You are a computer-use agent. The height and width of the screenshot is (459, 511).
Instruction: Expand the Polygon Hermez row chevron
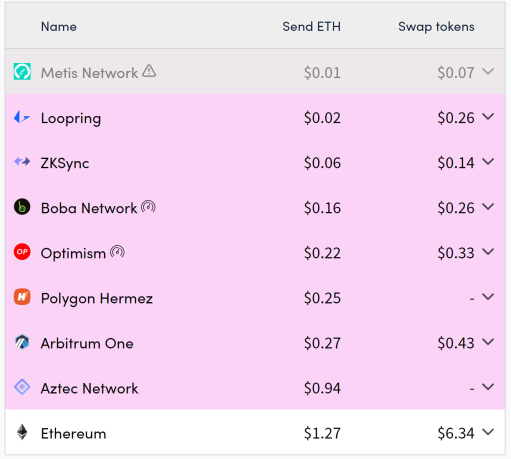point(488,297)
